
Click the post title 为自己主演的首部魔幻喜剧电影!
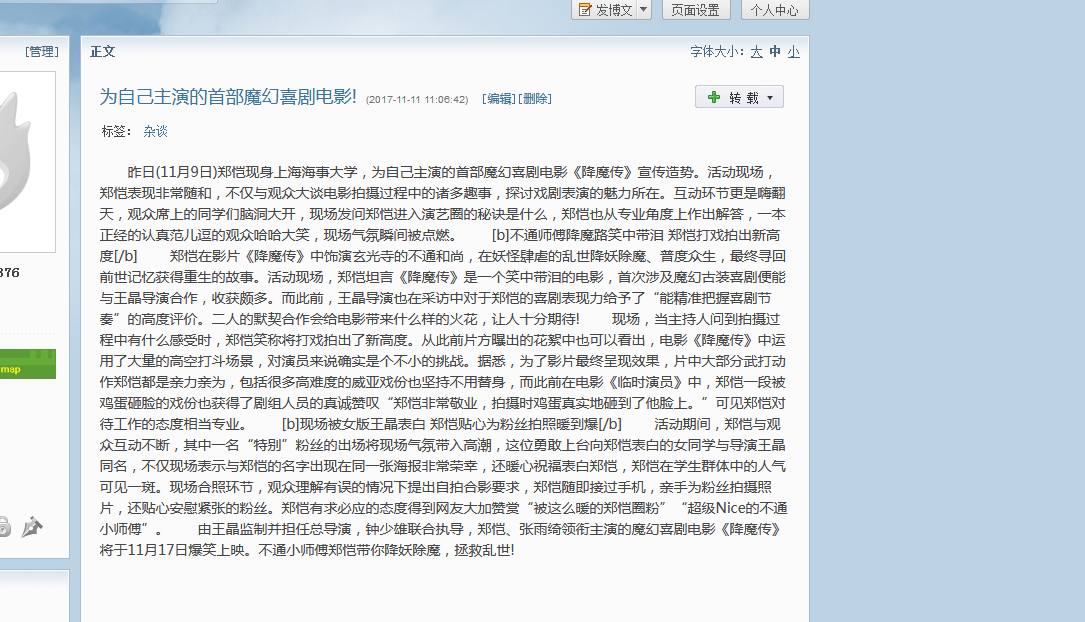(228, 97)
